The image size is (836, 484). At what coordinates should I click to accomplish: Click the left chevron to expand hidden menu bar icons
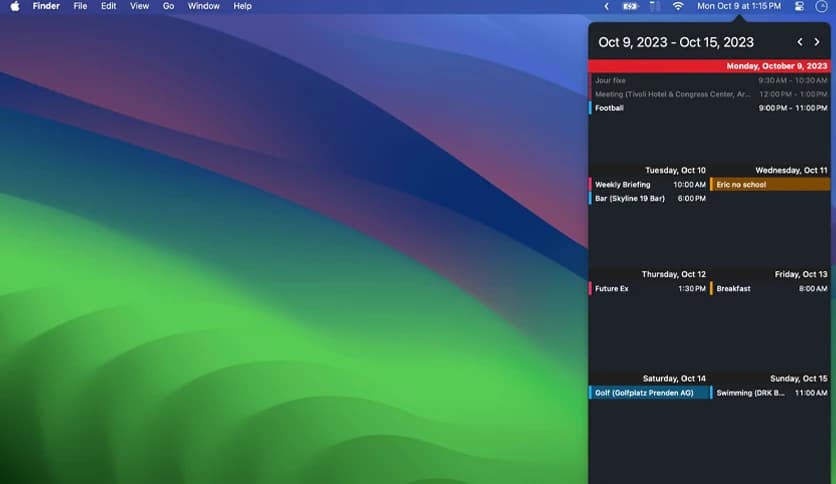point(606,6)
